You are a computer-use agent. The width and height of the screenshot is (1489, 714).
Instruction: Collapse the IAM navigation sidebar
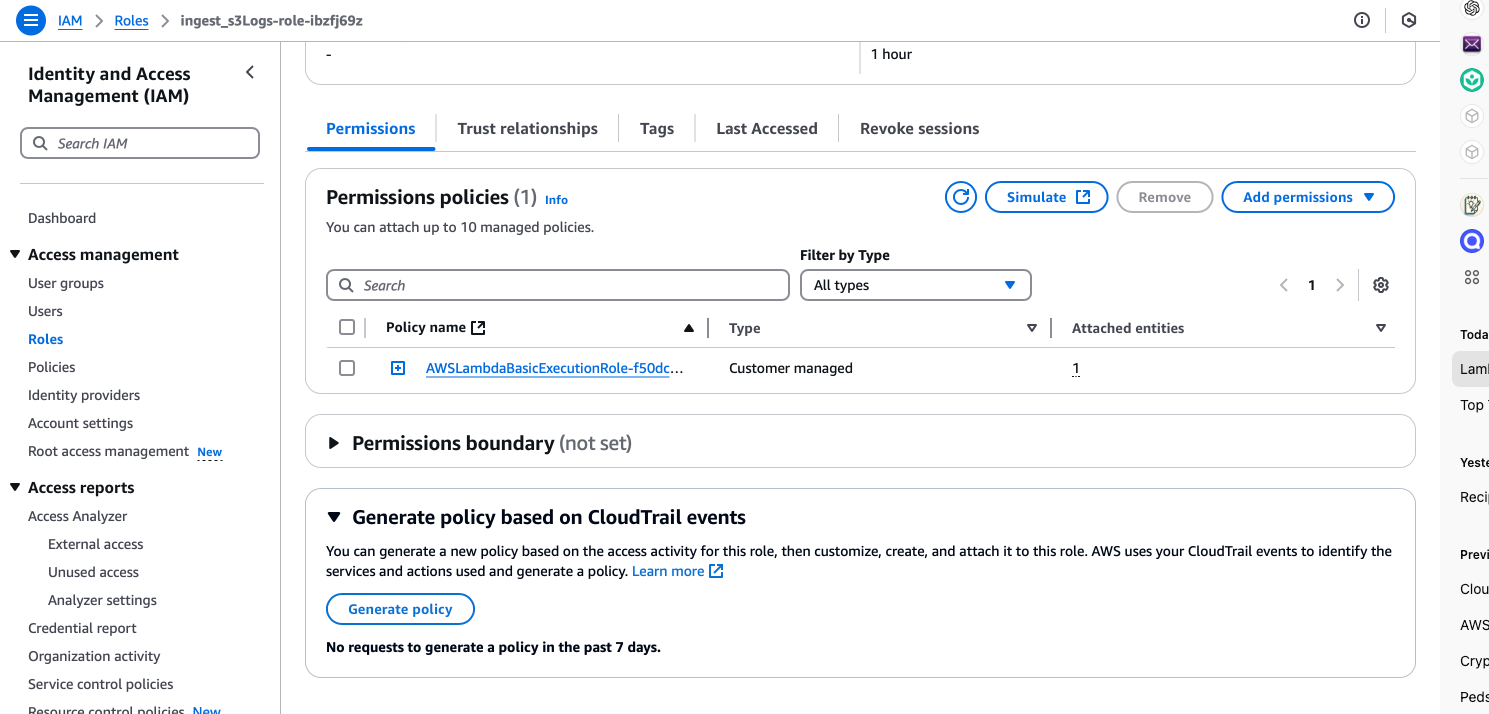click(x=250, y=72)
